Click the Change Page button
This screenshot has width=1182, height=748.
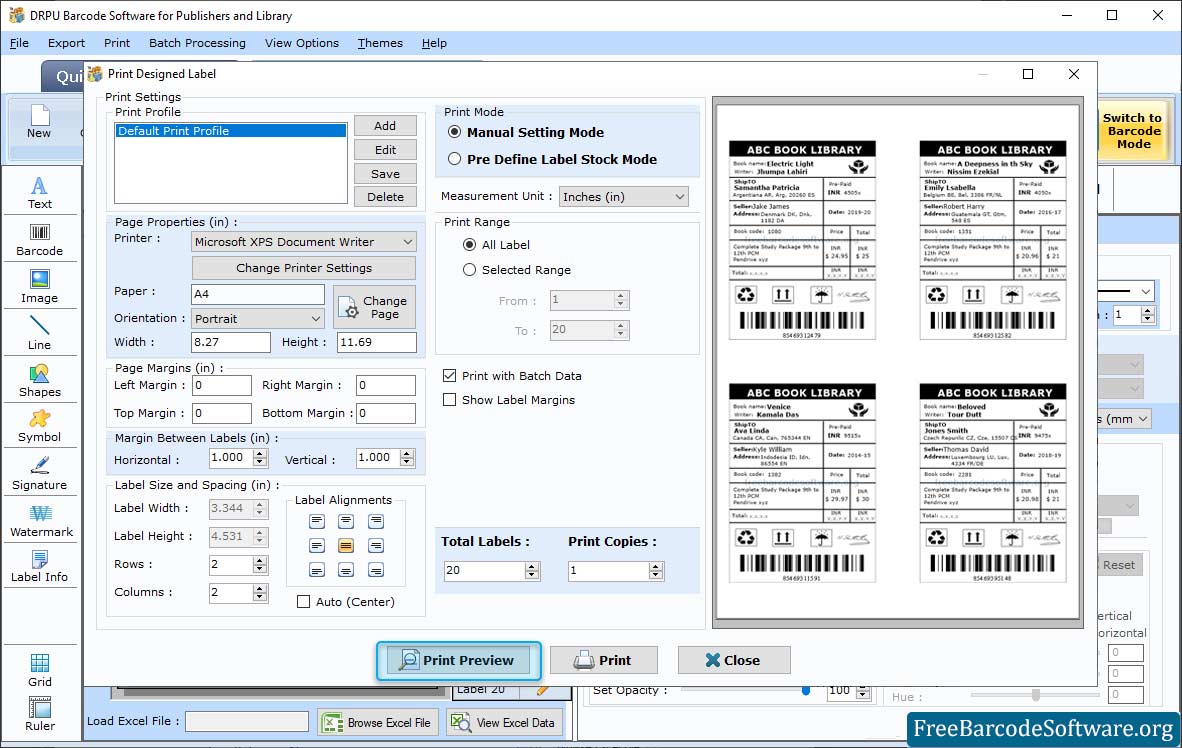[374, 307]
